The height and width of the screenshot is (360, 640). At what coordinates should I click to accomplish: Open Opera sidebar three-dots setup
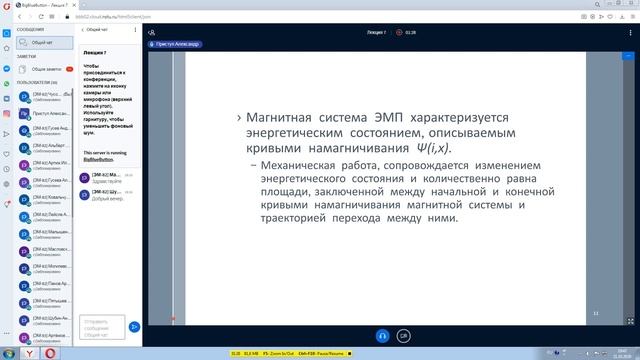coord(7,333)
